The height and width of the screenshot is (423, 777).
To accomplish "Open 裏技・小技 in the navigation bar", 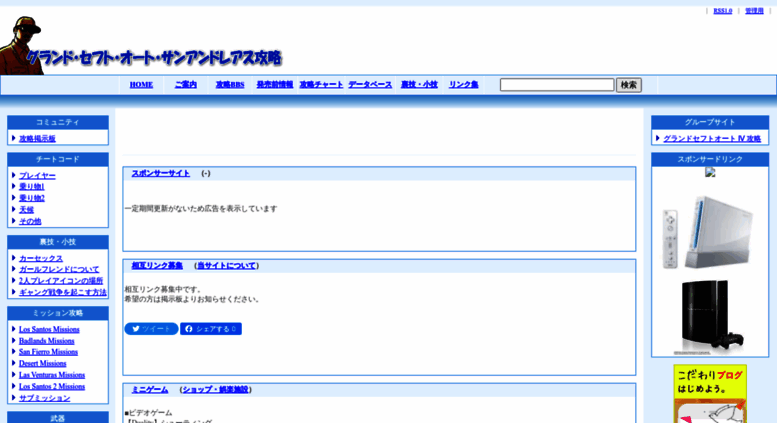I will click(419, 85).
